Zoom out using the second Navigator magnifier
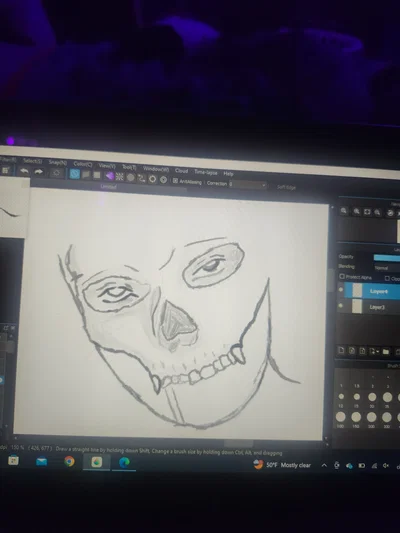The image size is (400, 533). point(356,211)
